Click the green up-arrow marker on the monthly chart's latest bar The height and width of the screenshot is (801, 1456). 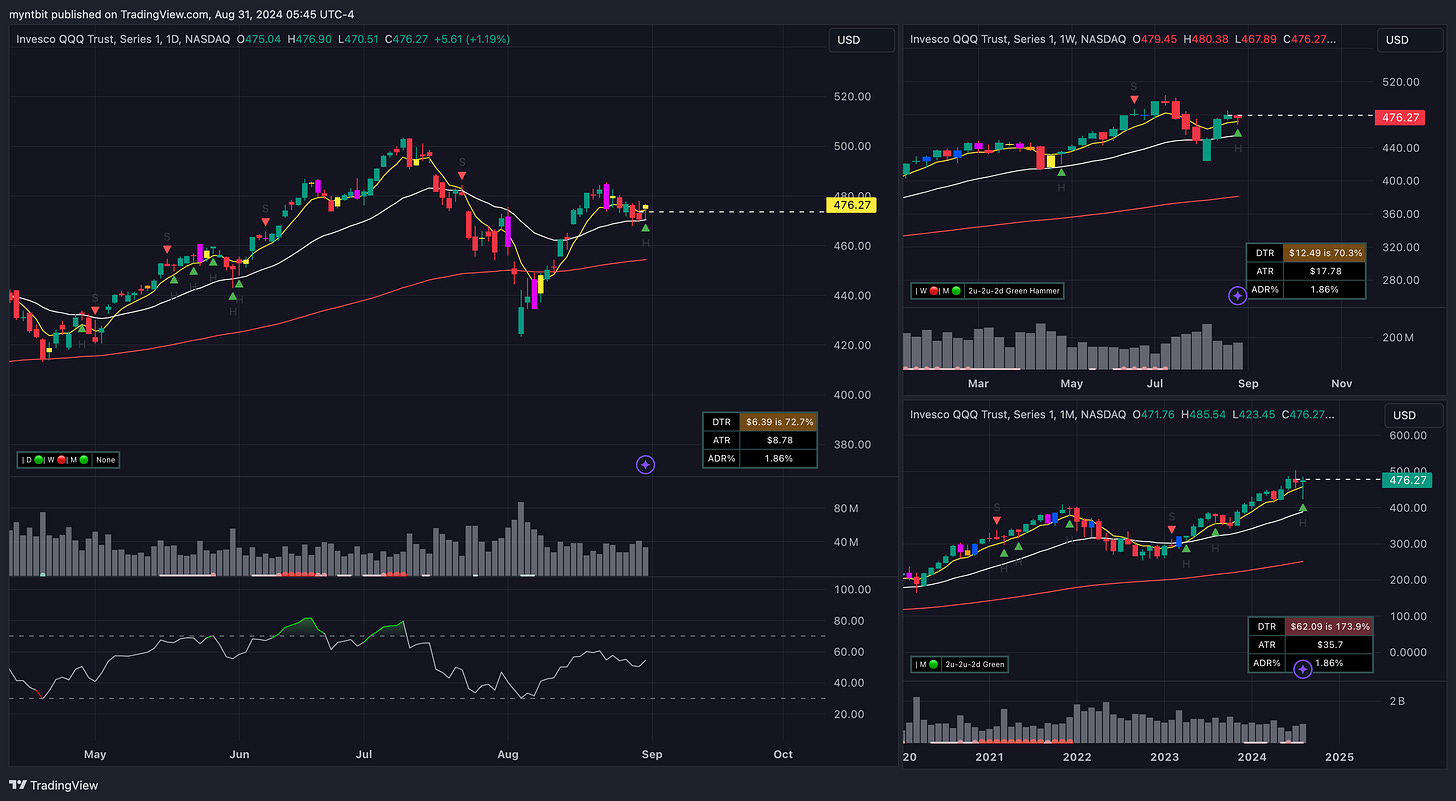(x=1303, y=508)
